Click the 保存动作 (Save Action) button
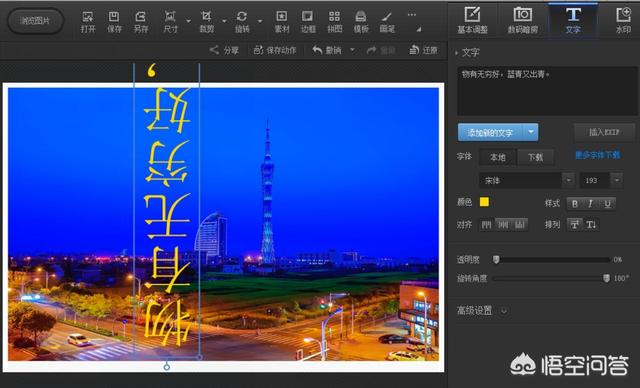640x388 pixels. (275, 50)
